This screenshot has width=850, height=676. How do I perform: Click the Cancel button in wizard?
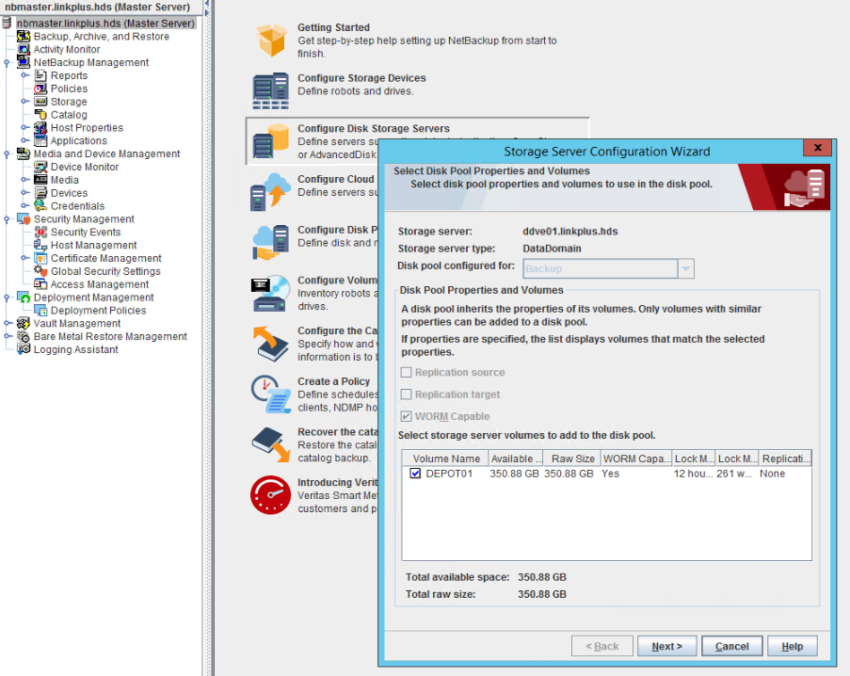(x=732, y=646)
